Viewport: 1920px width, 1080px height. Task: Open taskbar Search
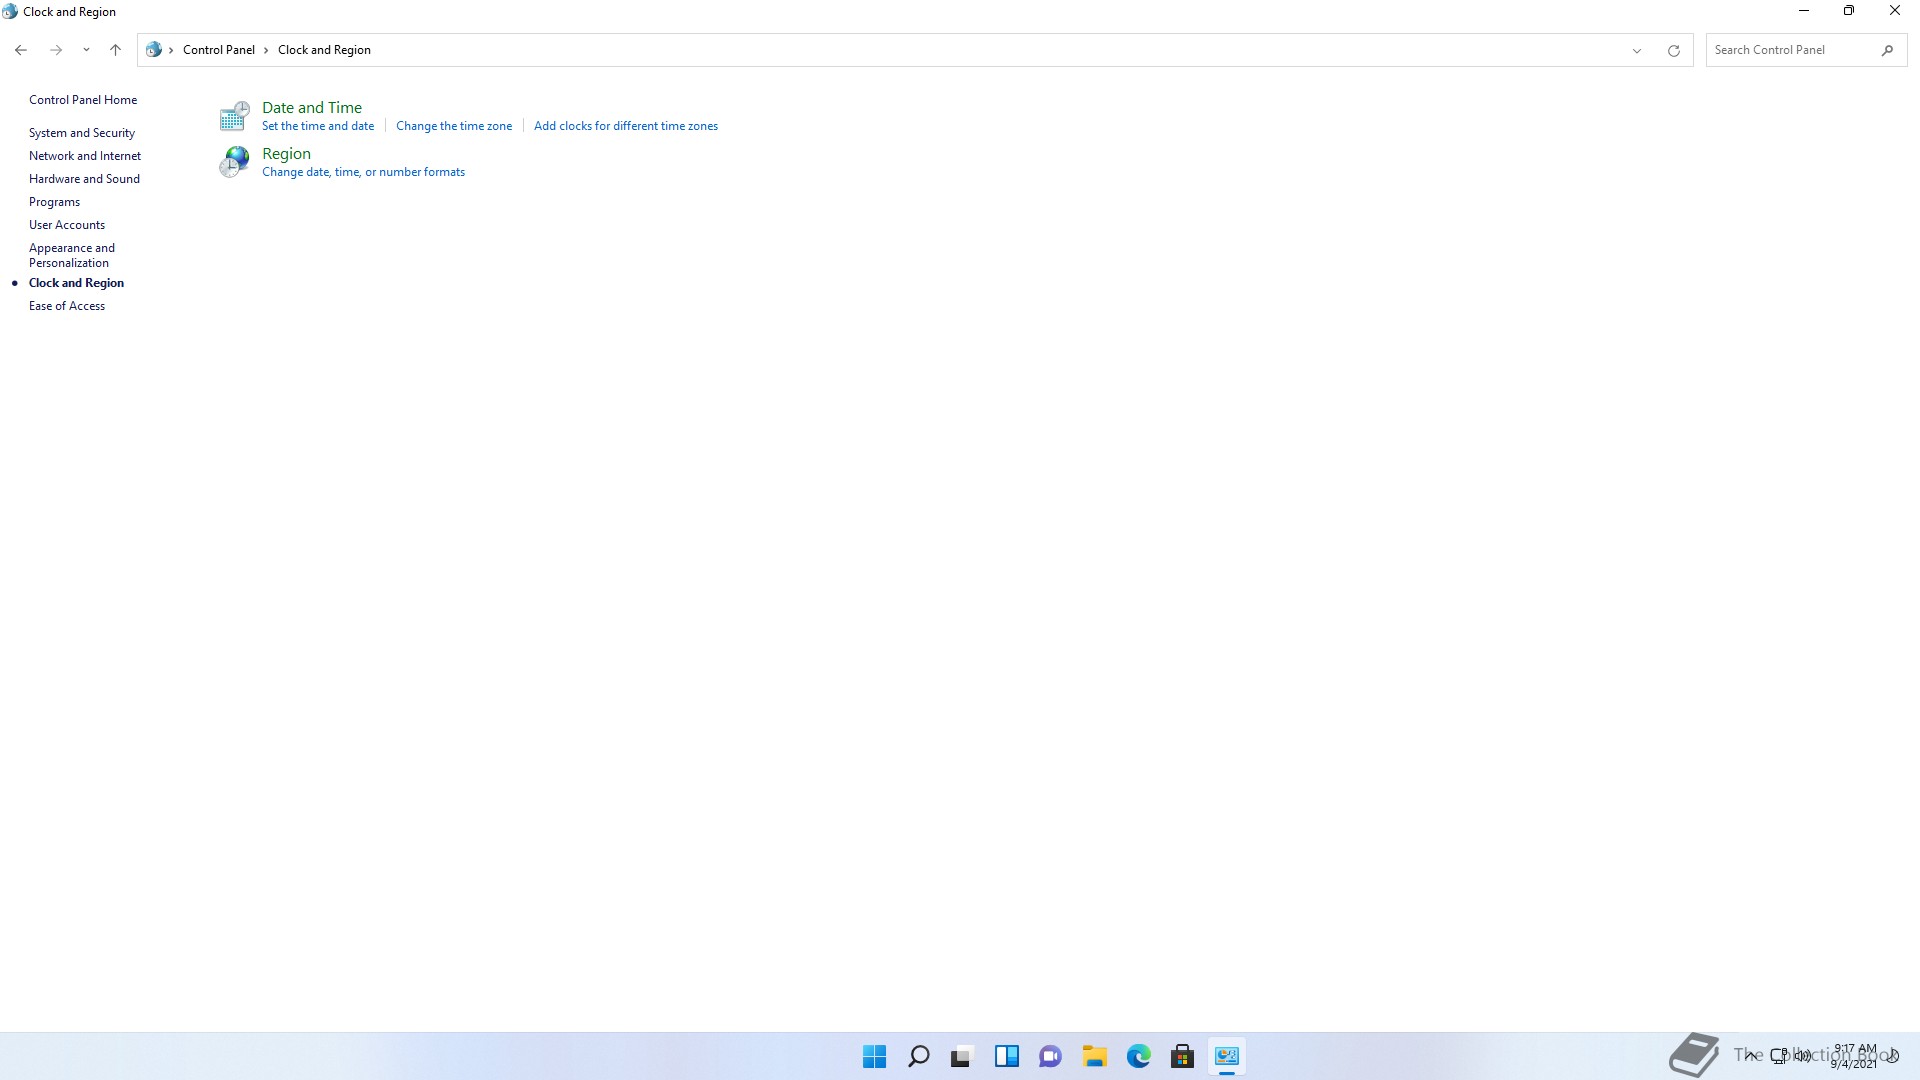pyautogui.click(x=918, y=1056)
